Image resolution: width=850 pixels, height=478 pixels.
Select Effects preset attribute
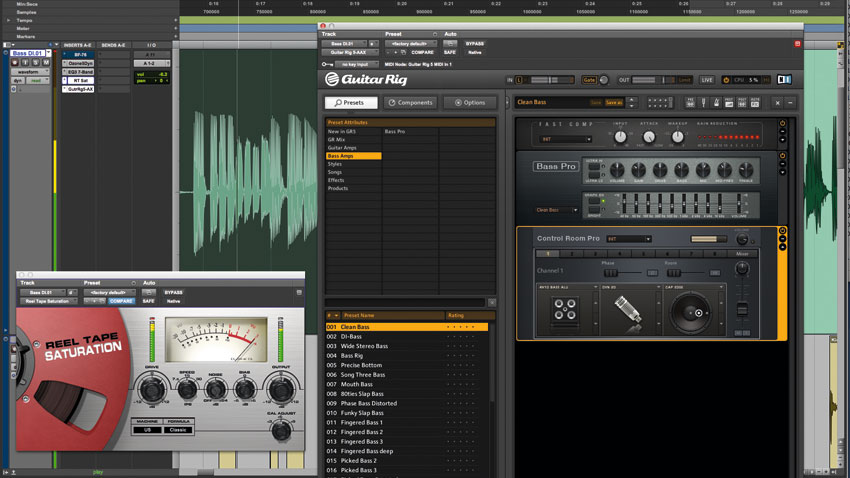(353, 180)
